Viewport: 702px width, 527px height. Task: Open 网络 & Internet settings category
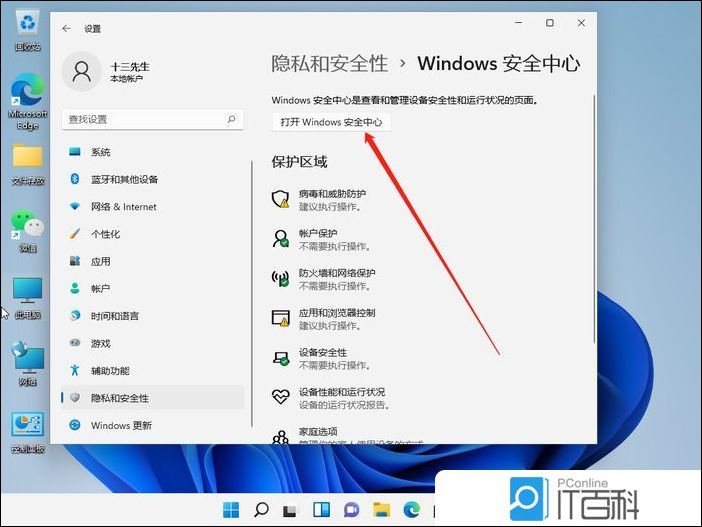tap(153, 206)
